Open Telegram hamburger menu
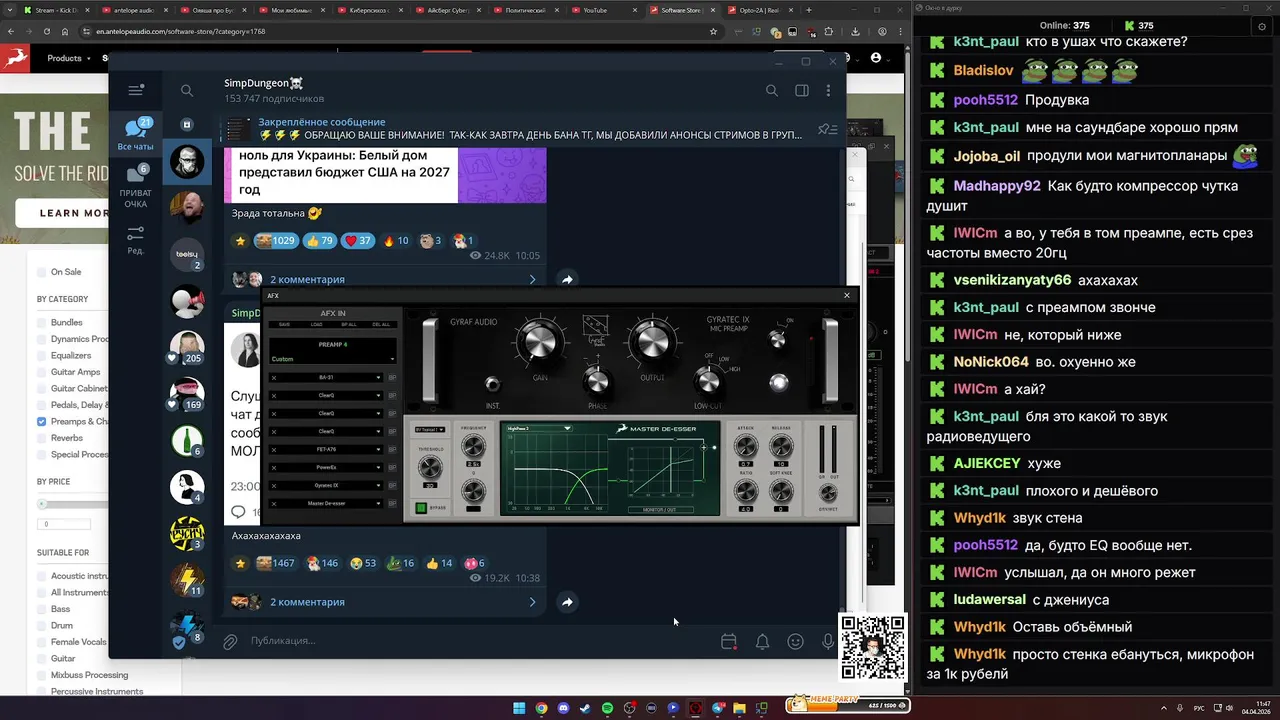Viewport: 1280px width, 720px height. [x=136, y=90]
